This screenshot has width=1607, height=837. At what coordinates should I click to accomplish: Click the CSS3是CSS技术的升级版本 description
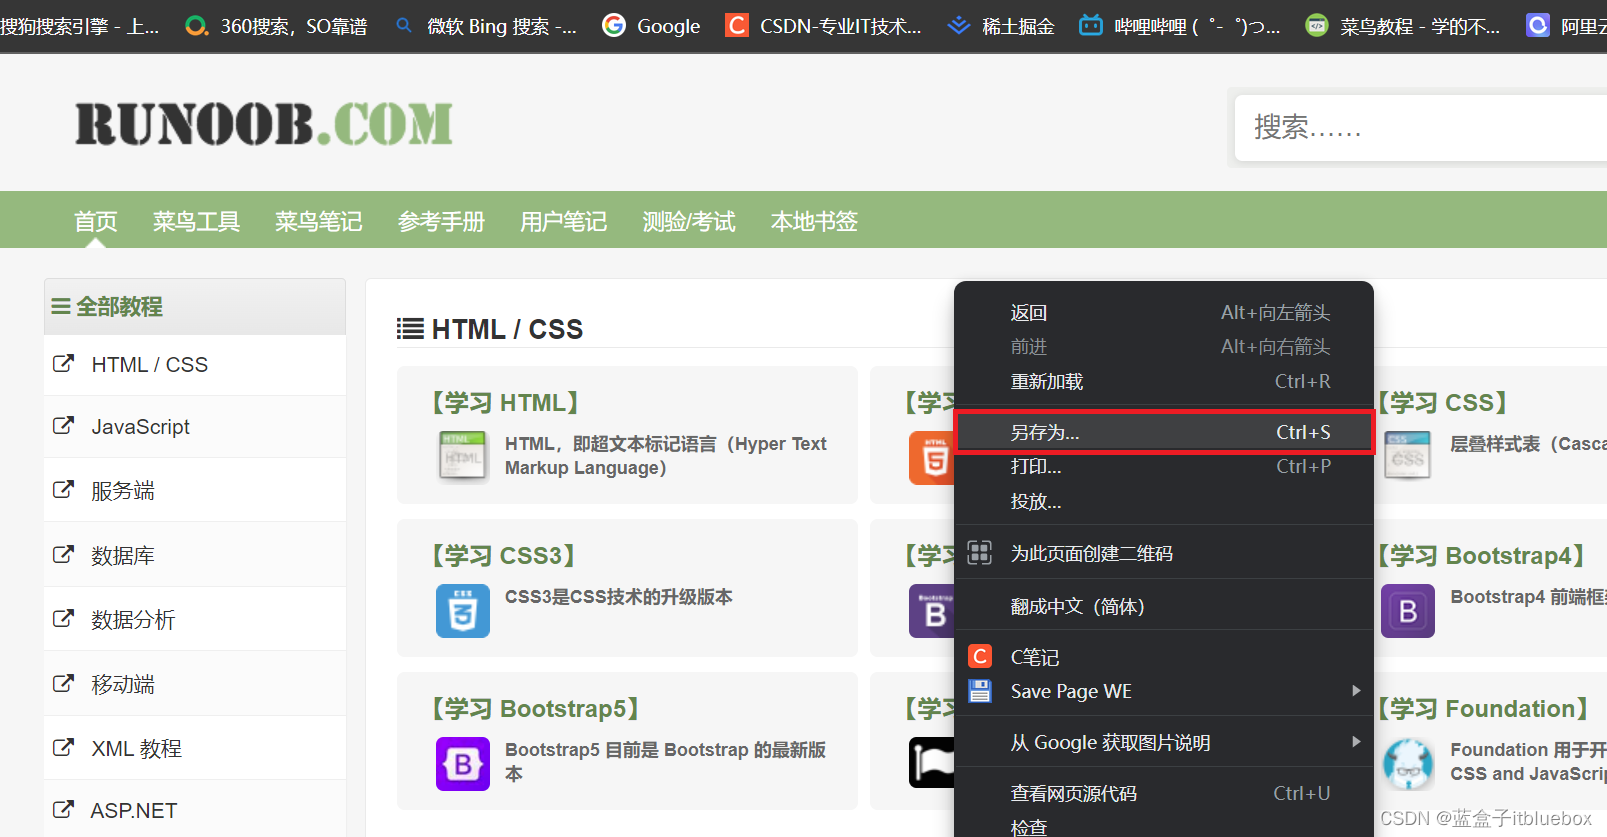click(619, 596)
